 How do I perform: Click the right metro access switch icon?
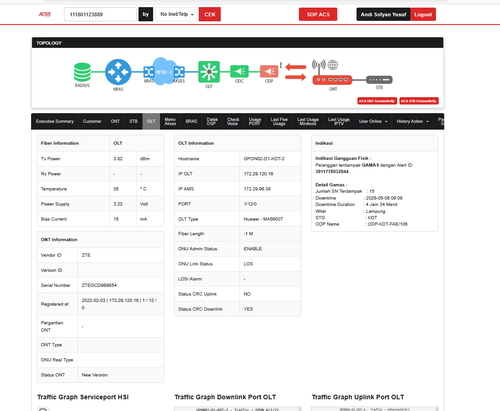(179, 72)
